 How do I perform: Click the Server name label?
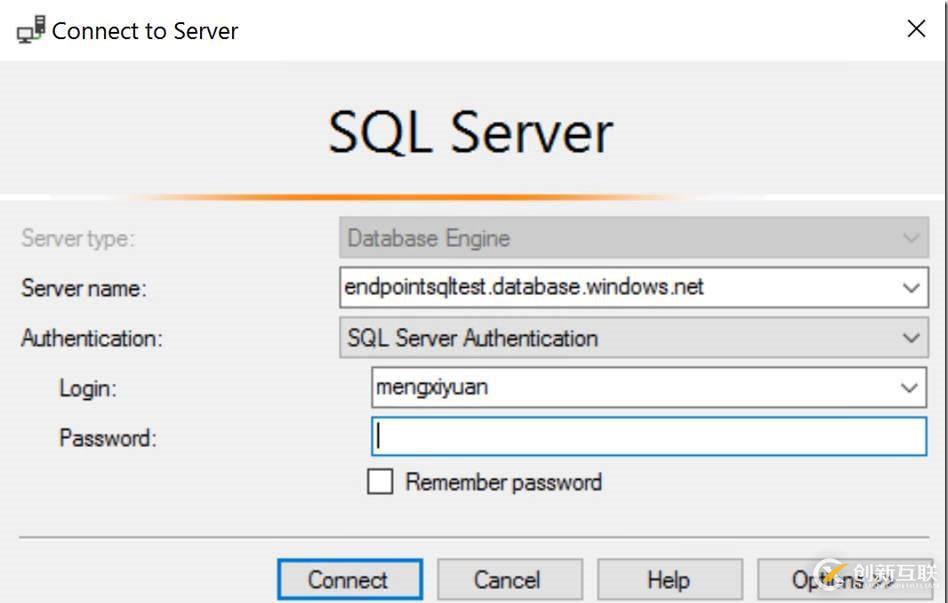84,288
